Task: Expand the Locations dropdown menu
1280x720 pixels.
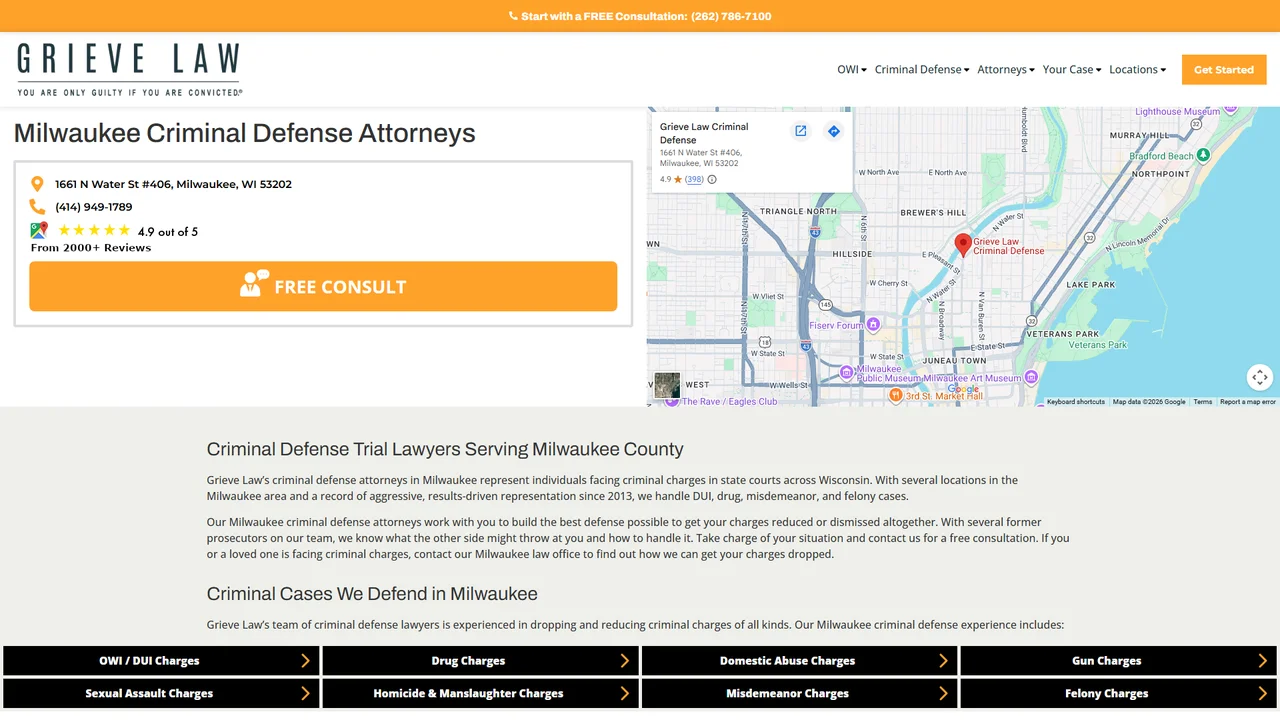Action: pos(1137,70)
